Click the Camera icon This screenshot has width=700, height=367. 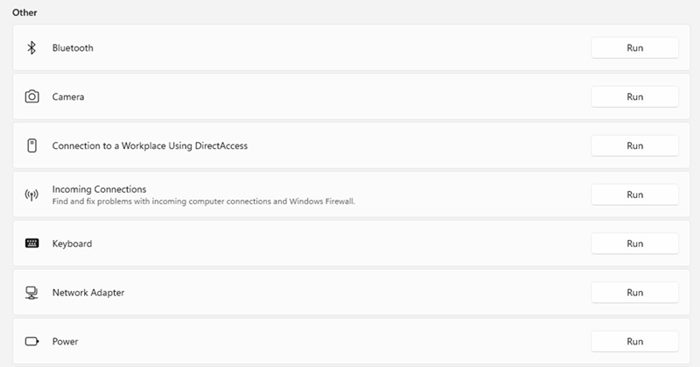coord(32,96)
